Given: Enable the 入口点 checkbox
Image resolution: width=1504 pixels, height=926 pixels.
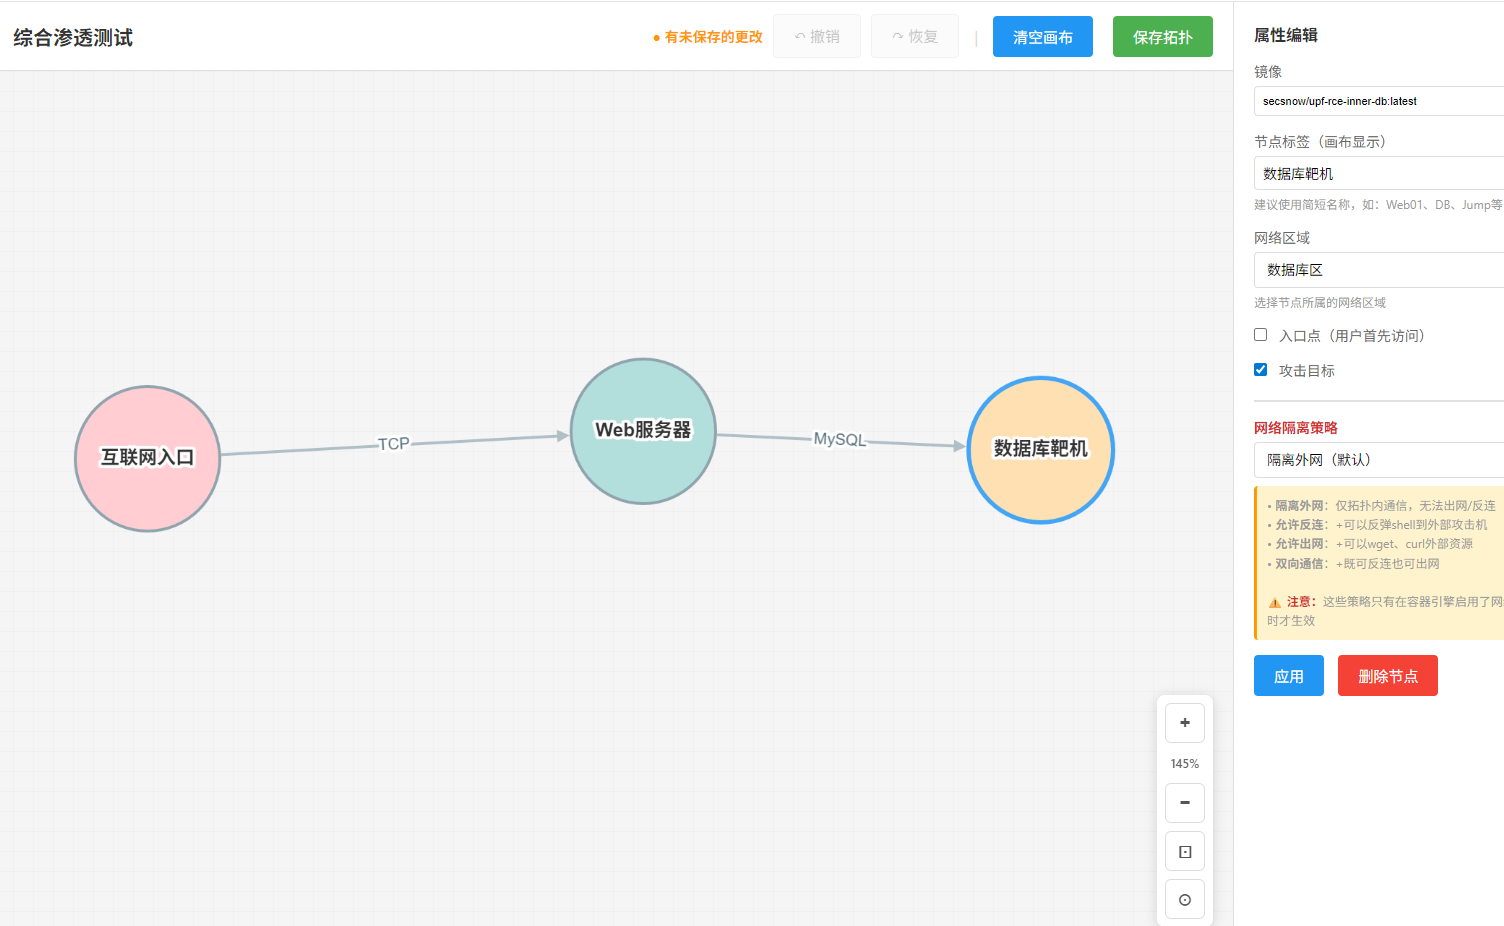Looking at the screenshot, I should 1260,335.
